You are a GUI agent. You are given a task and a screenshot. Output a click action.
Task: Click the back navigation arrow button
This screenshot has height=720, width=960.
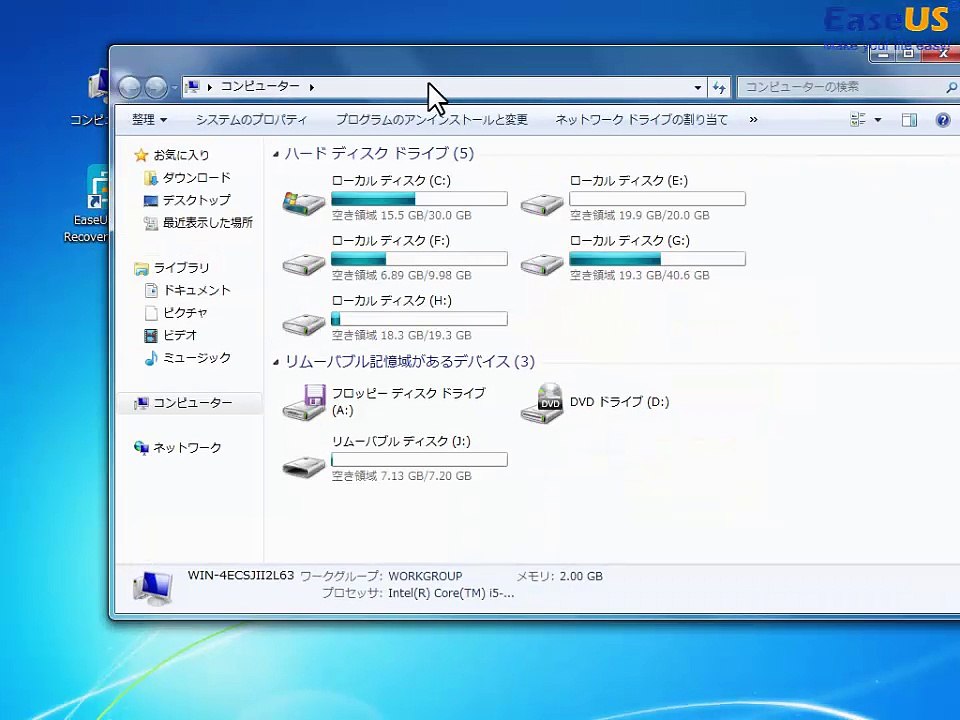point(130,88)
